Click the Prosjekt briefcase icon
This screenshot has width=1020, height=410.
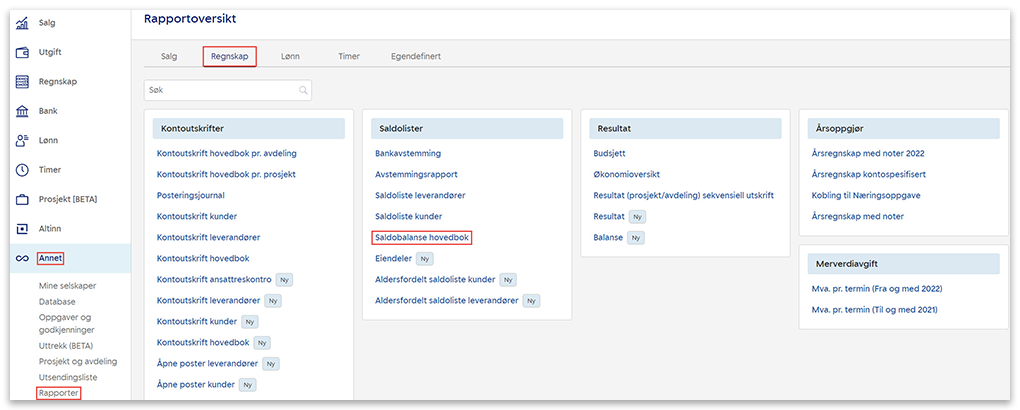(22, 199)
